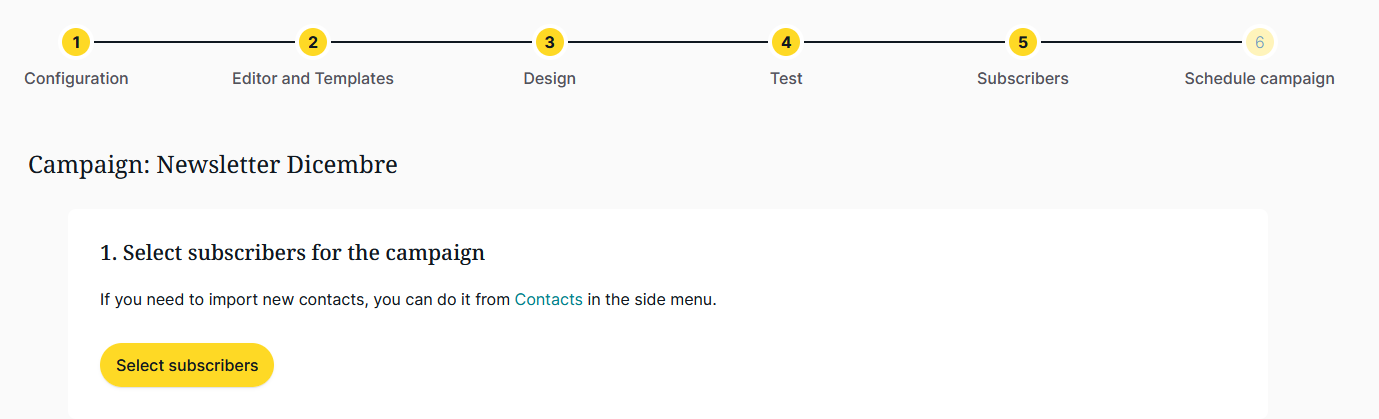Screen dimensions: 1379x419
Task: Go to the step 4 circle
Action: click(x=786, y=42)
